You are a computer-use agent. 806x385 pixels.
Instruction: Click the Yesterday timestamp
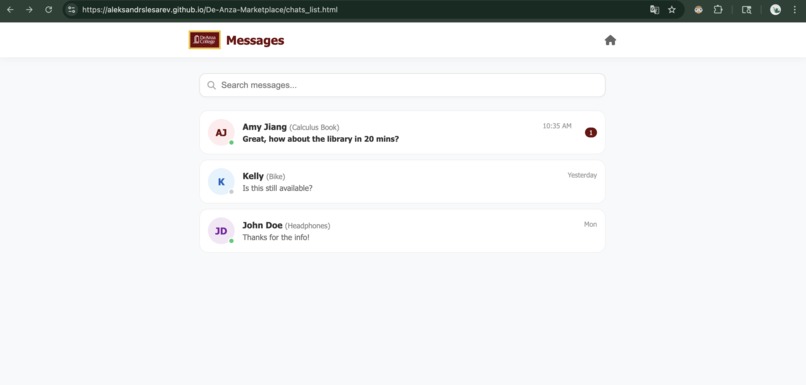582,175
